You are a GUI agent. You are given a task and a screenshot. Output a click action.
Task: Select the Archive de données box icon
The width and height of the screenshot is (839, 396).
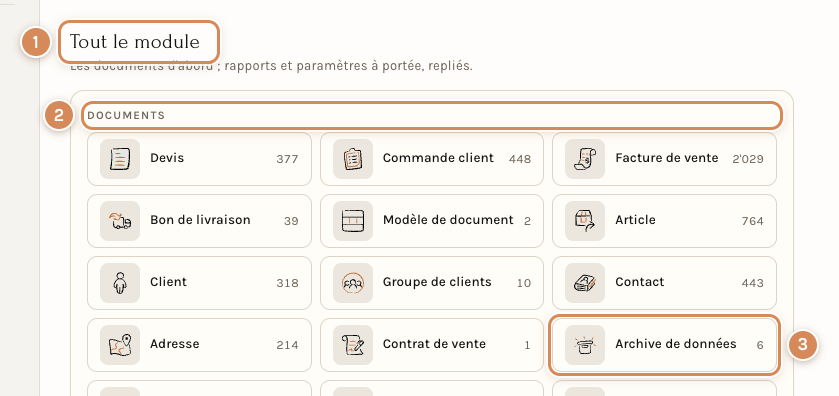[x=585, y=345]
